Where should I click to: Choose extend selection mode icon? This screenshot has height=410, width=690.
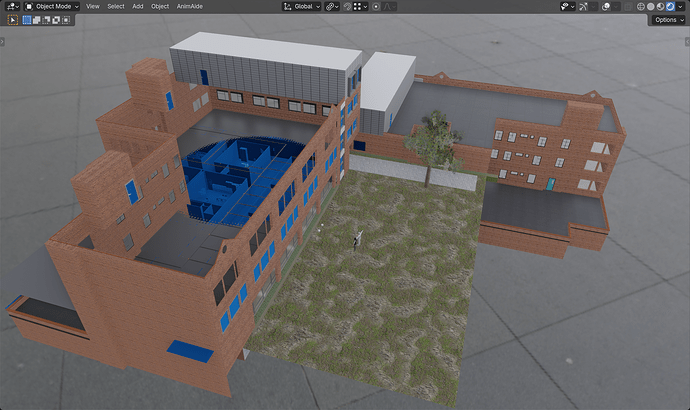coord(37,20)
